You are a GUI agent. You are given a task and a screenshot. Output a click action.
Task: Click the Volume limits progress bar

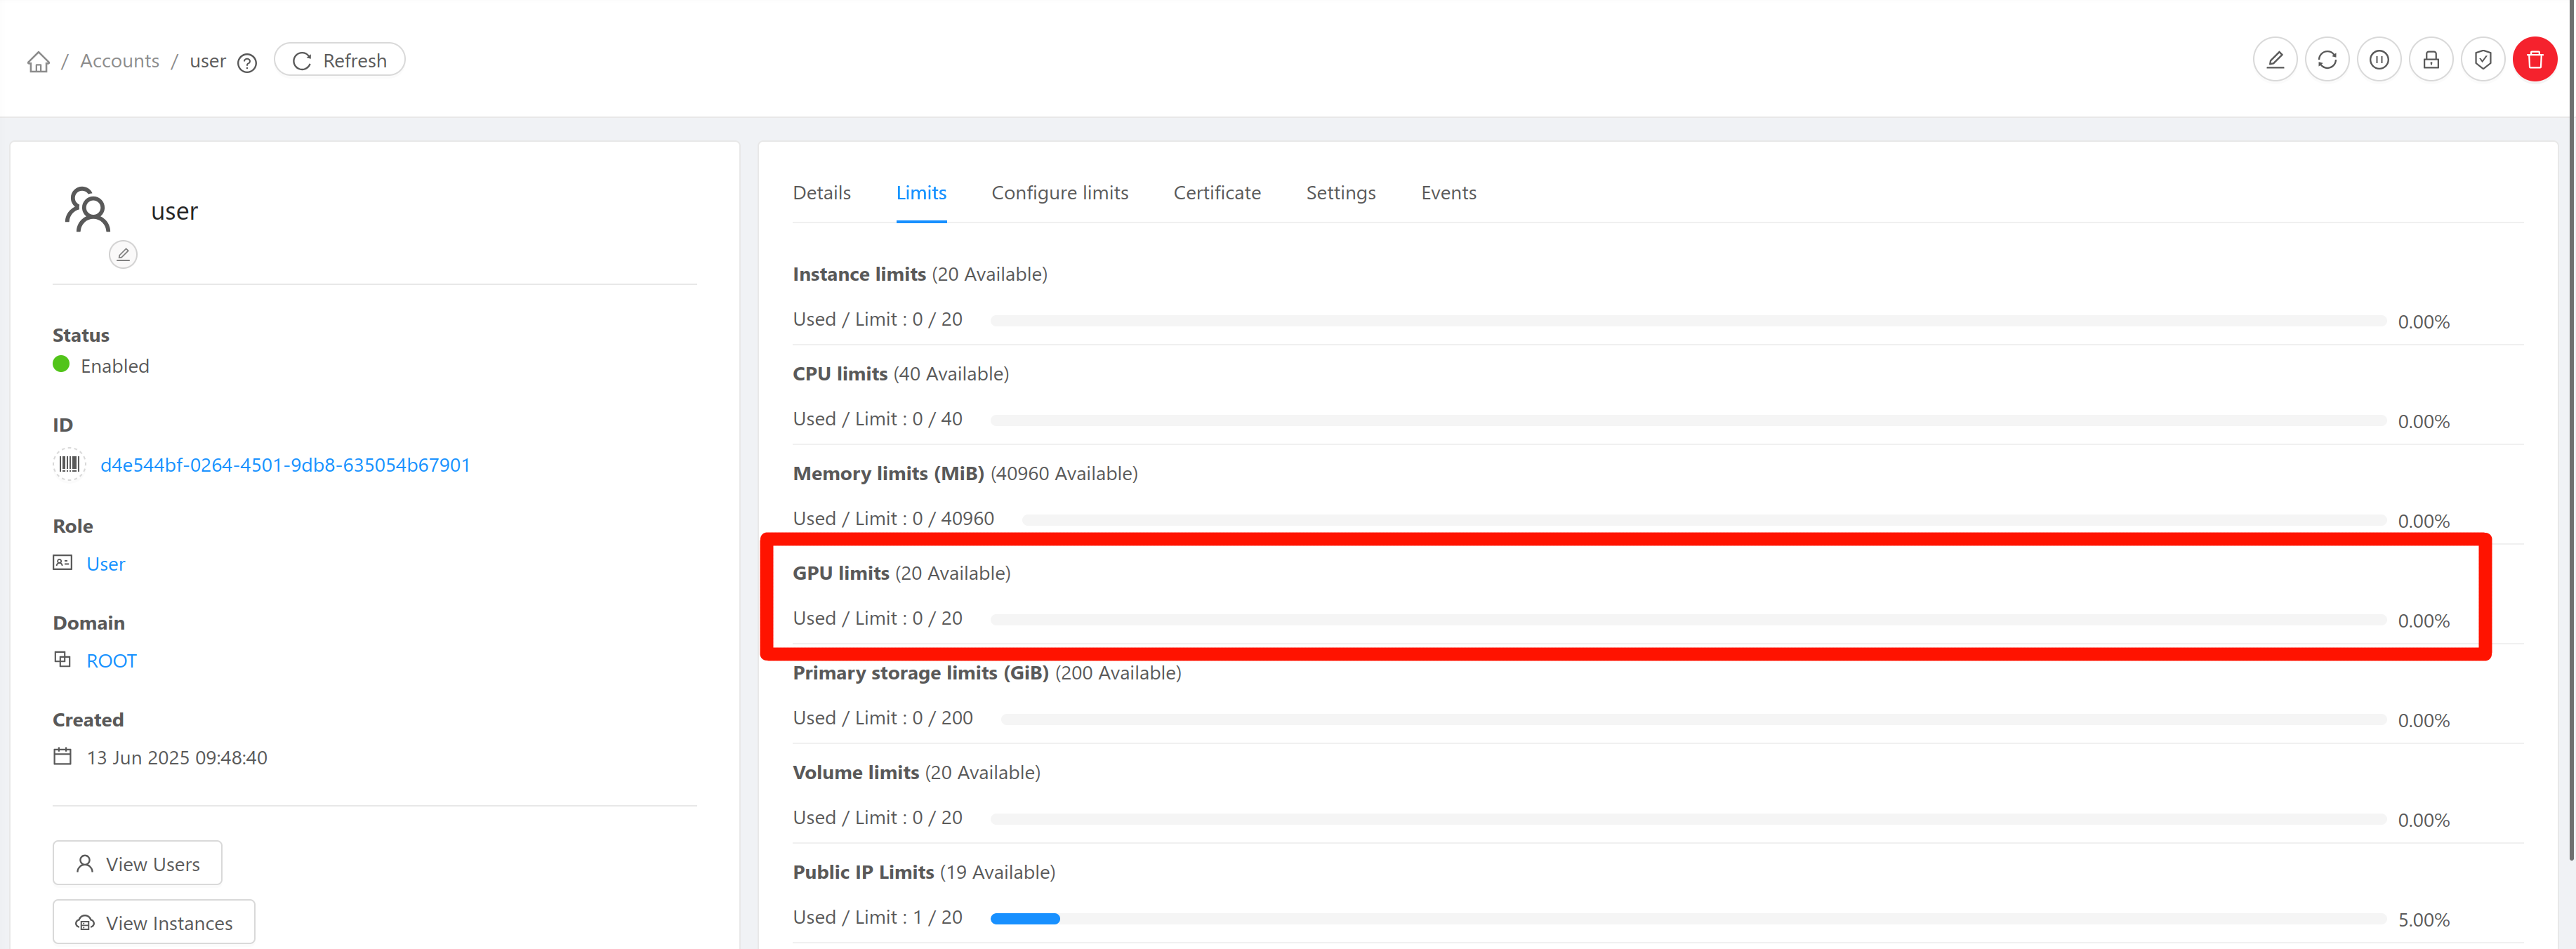click(1688, 819)
